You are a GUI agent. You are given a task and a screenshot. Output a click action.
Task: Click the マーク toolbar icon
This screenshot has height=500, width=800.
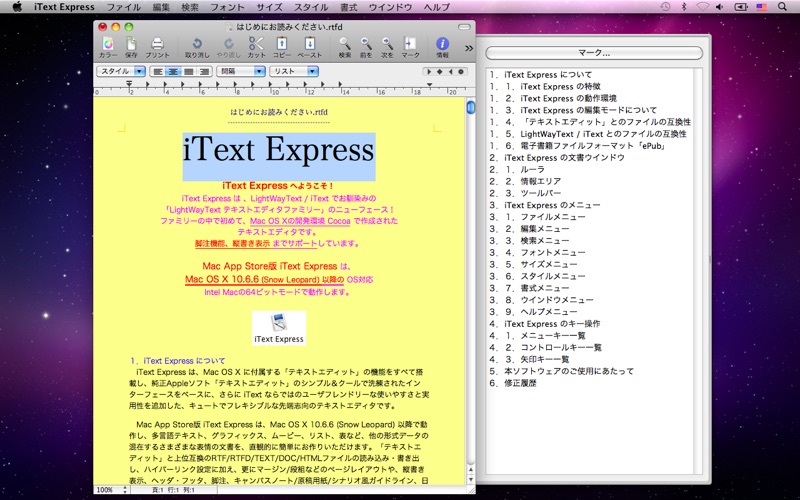410,47
